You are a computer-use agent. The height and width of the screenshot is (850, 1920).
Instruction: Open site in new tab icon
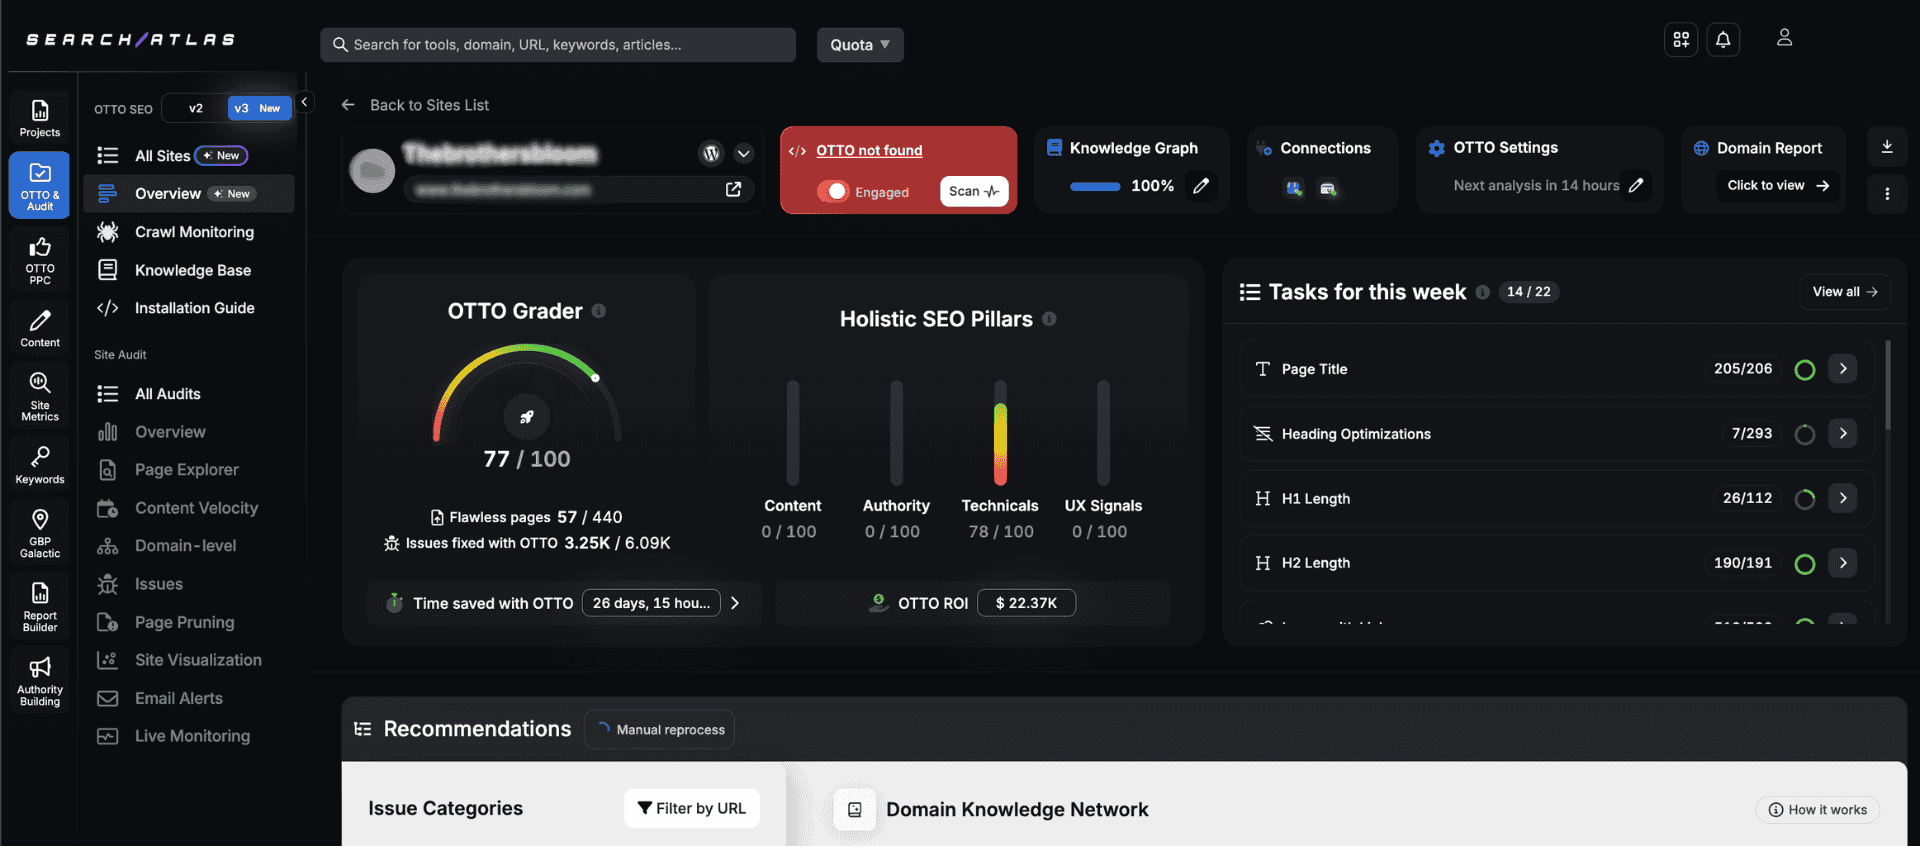click(x=733, y=190)
